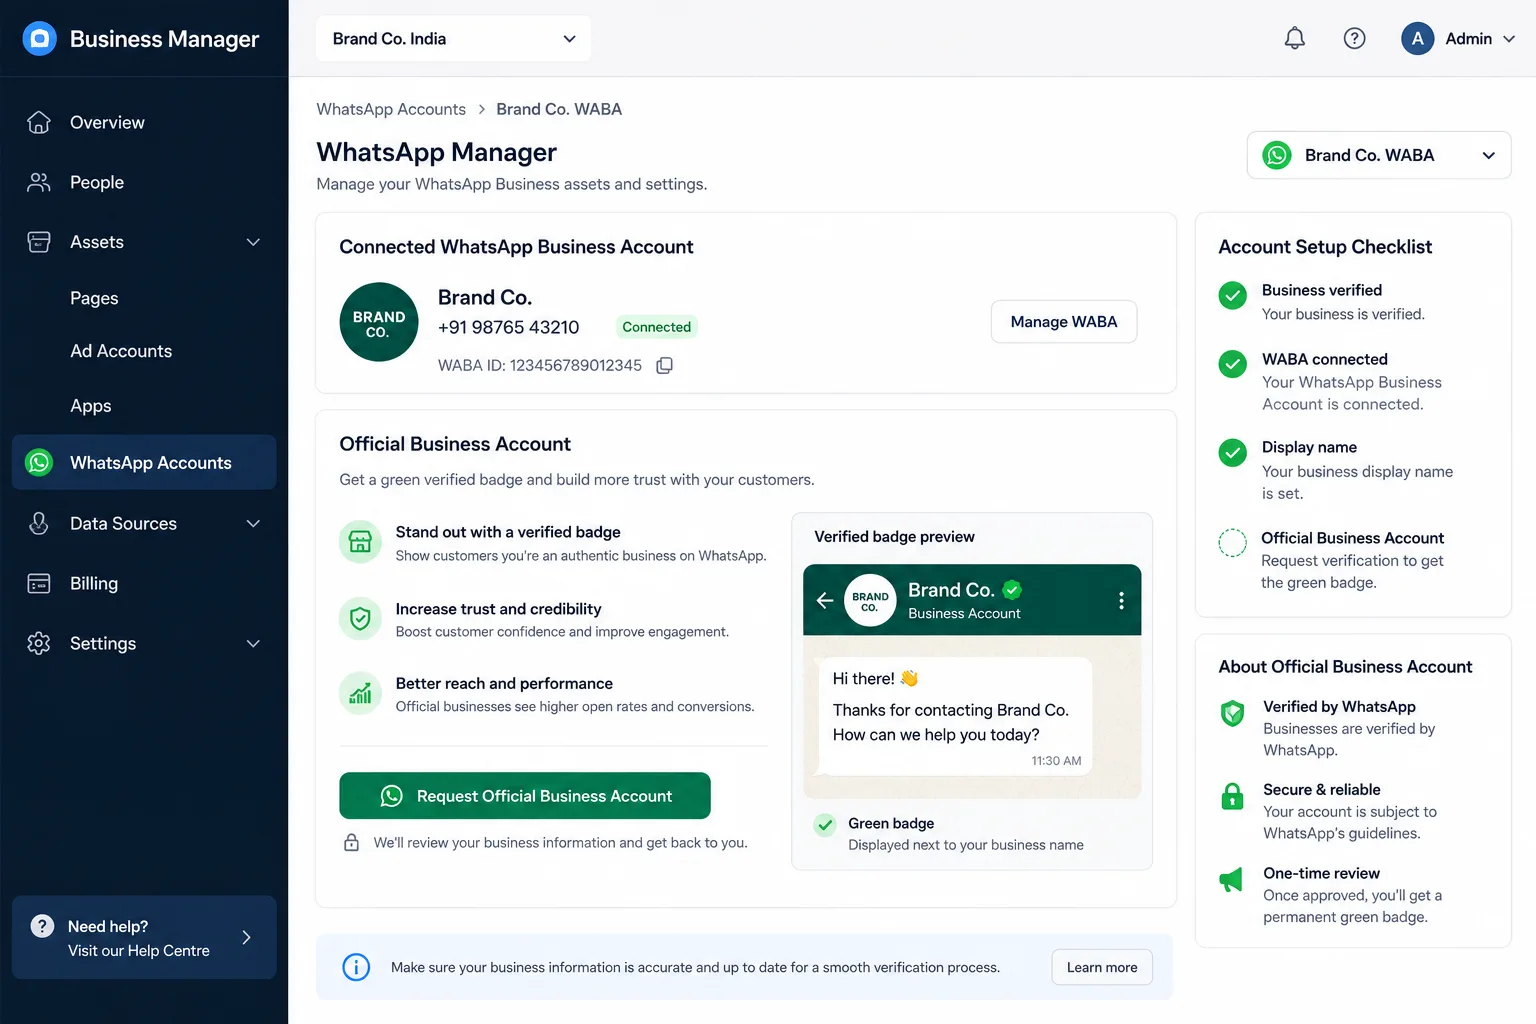Click the One-time review megaphone icon
The image size is (1536, 1024).
click(x=1231, y=880)
